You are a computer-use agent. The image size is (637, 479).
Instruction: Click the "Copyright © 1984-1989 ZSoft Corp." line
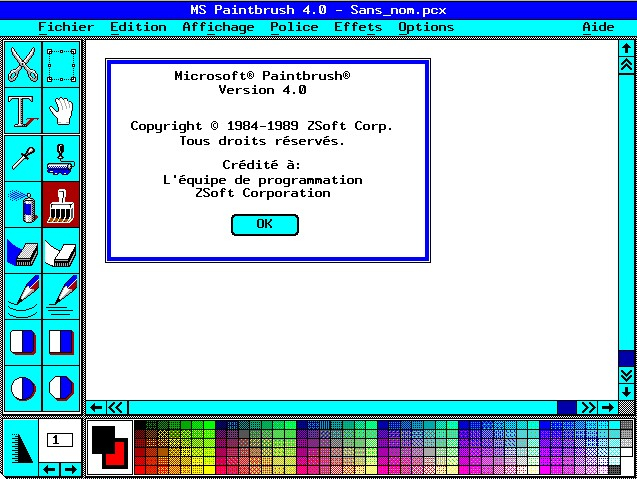(262, 126)
